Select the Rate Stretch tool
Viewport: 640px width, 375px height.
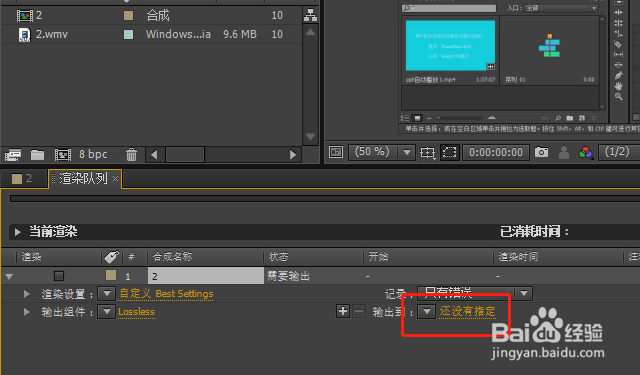(618, 33)
